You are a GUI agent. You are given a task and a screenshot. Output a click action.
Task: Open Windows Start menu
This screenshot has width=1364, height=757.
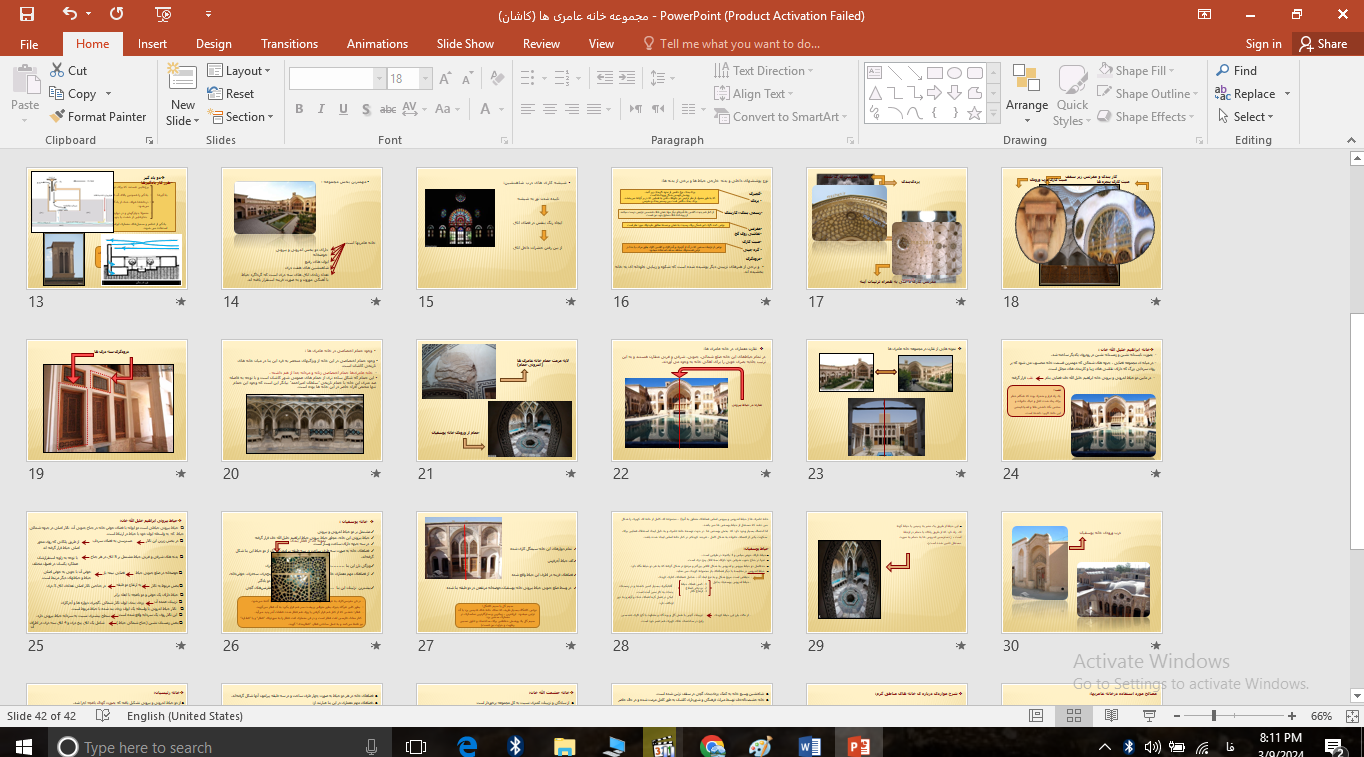(23, 746)
